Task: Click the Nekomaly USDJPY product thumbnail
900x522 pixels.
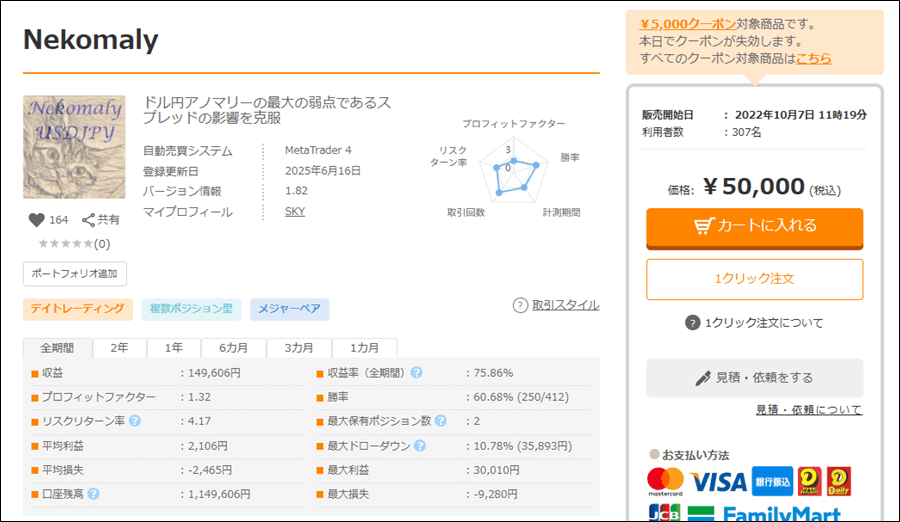Action: [x=74, y=147]
